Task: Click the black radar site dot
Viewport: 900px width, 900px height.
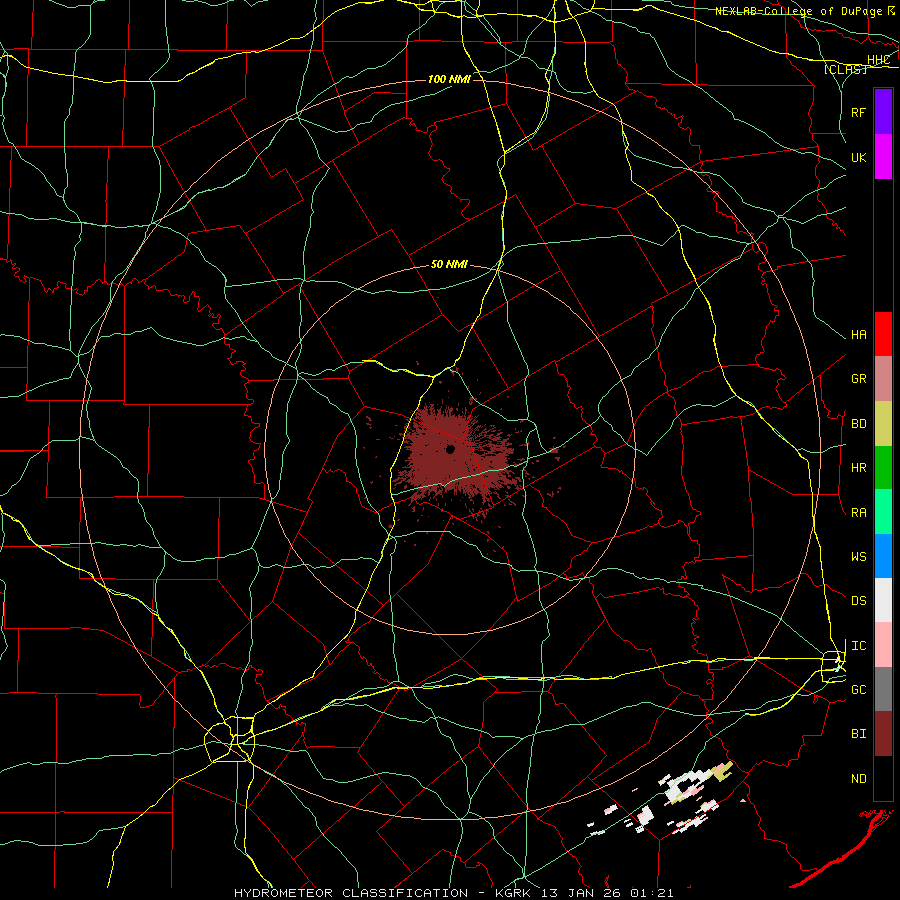Action: pyautogui.click(x=451, y=449)
